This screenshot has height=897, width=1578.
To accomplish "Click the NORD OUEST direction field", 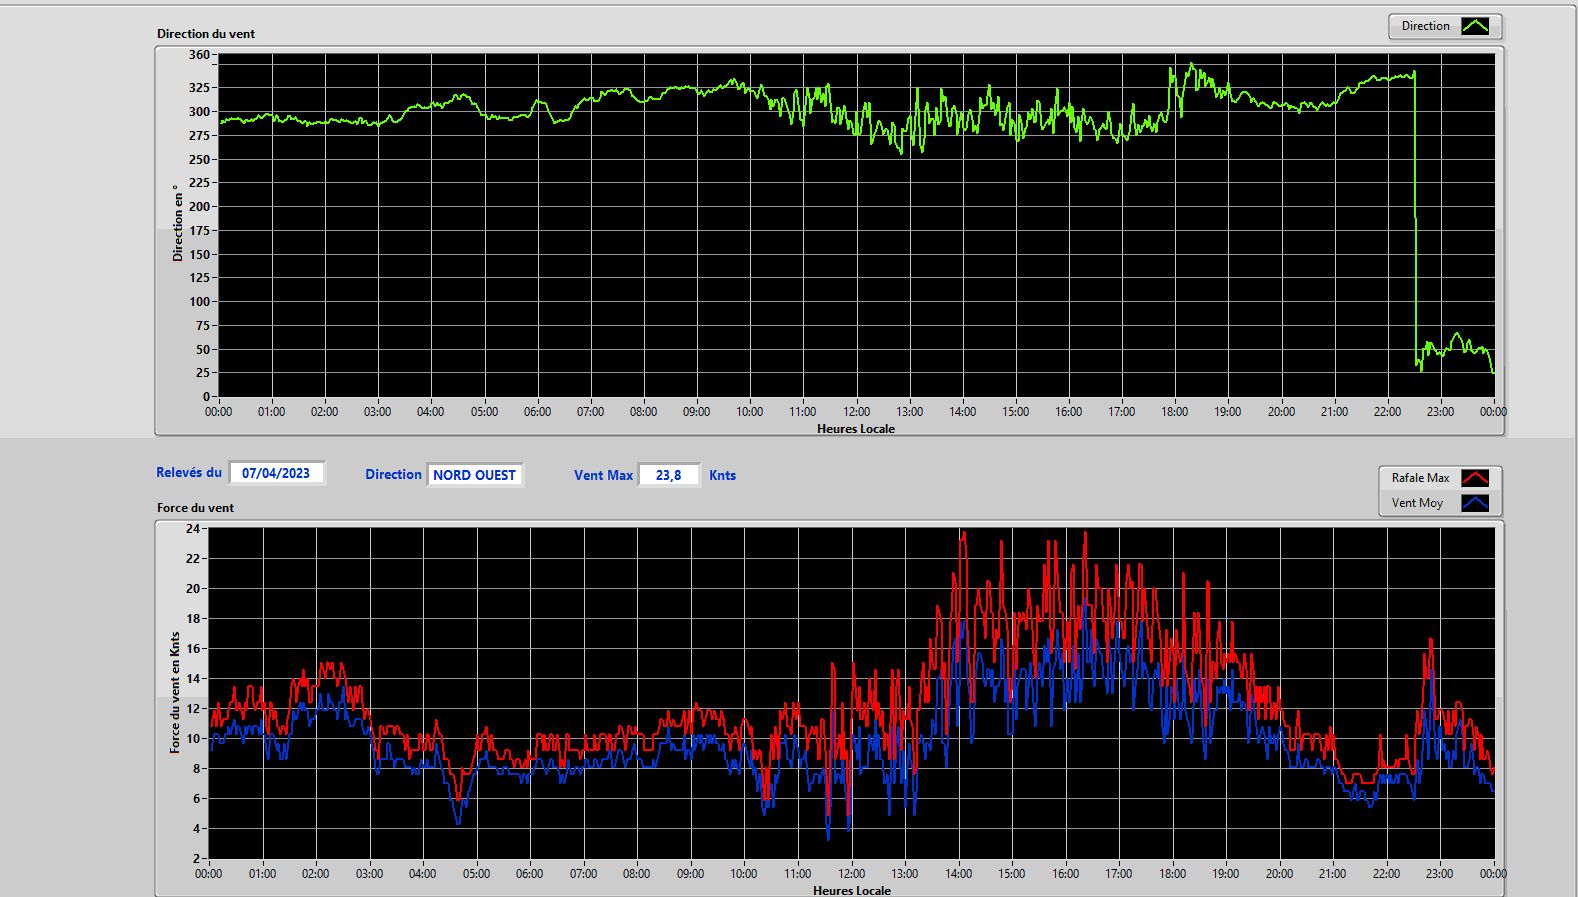I will click(475, 475).
